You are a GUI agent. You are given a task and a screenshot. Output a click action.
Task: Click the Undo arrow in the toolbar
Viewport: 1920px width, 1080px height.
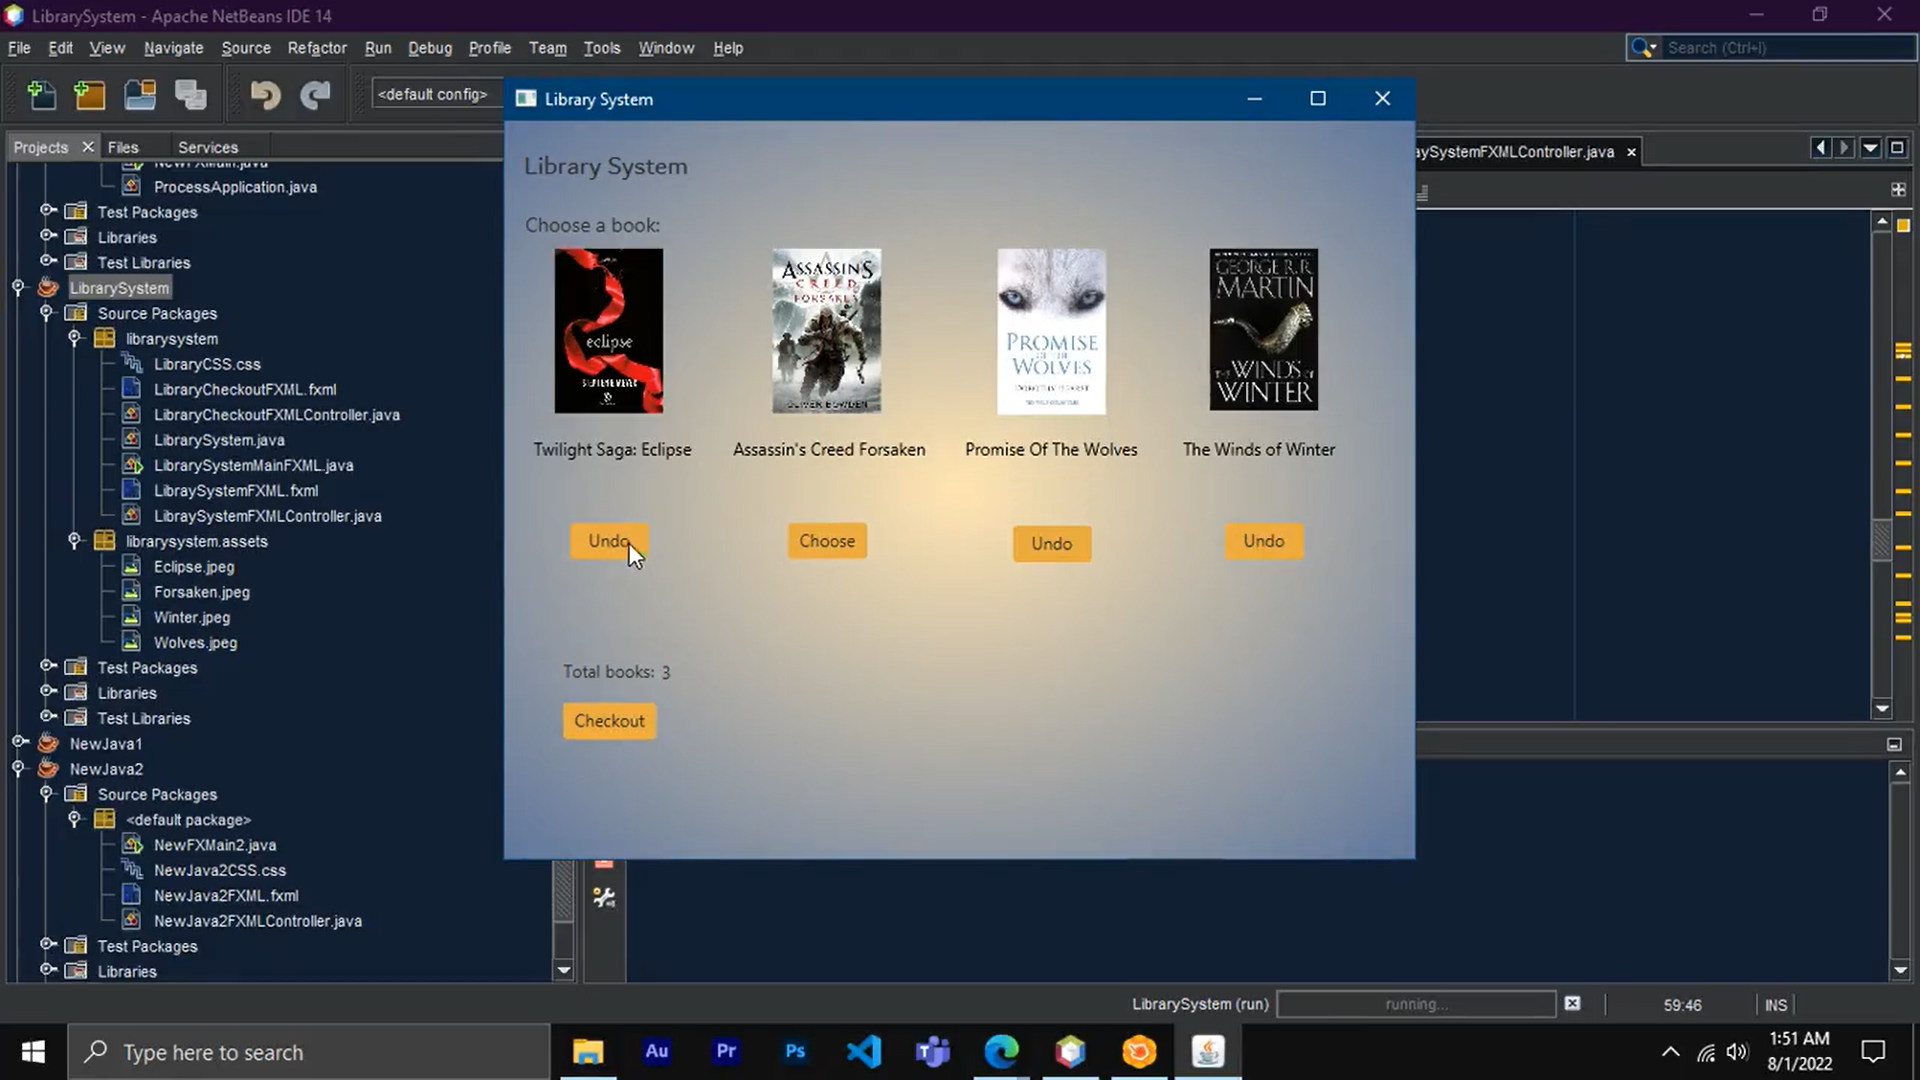tap(265, 95)
